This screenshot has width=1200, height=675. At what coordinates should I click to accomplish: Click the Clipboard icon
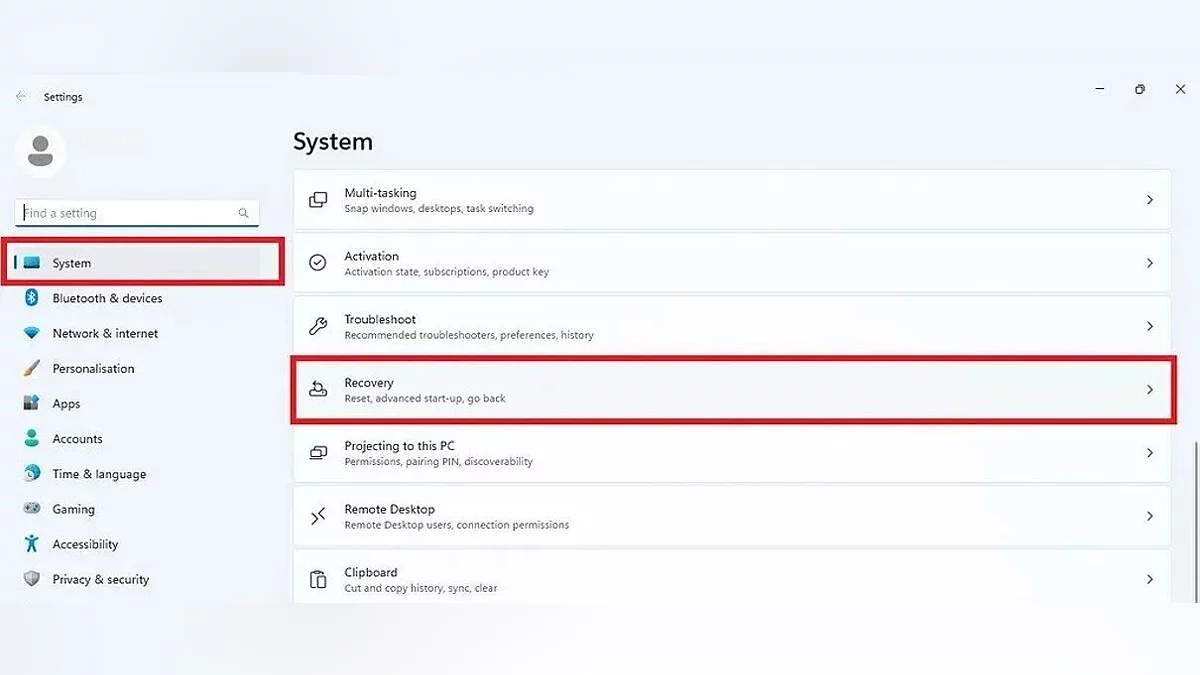tap(318, 580)
